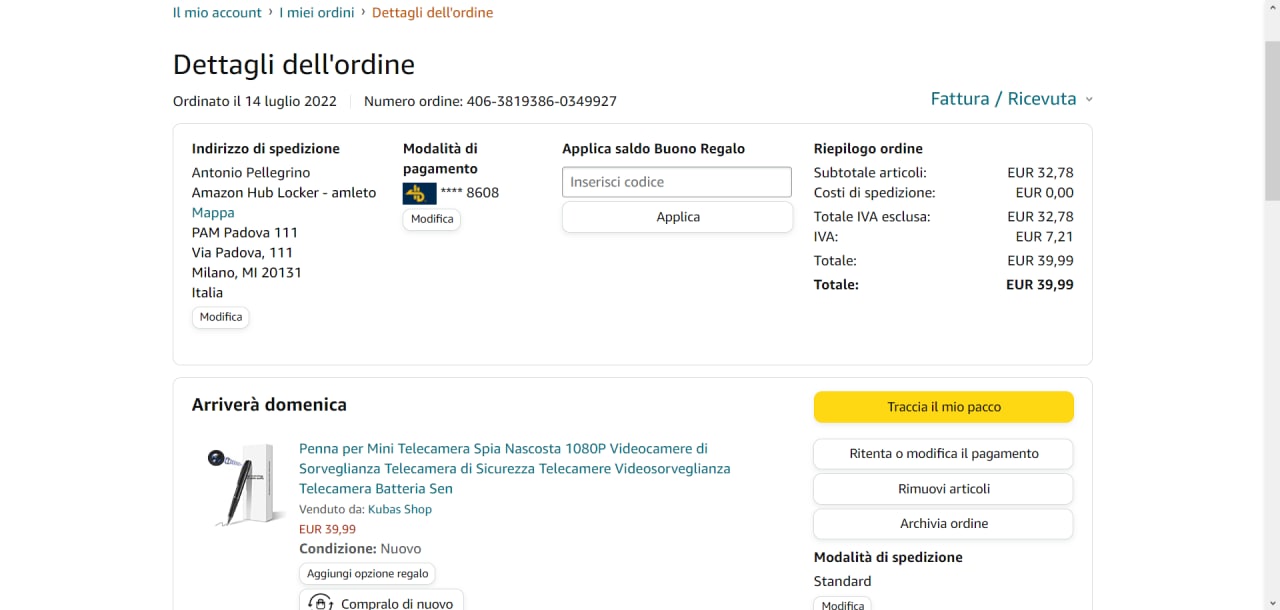1280x610 pixels.
Task: Click the buy again cart icon
Action: 320,603
